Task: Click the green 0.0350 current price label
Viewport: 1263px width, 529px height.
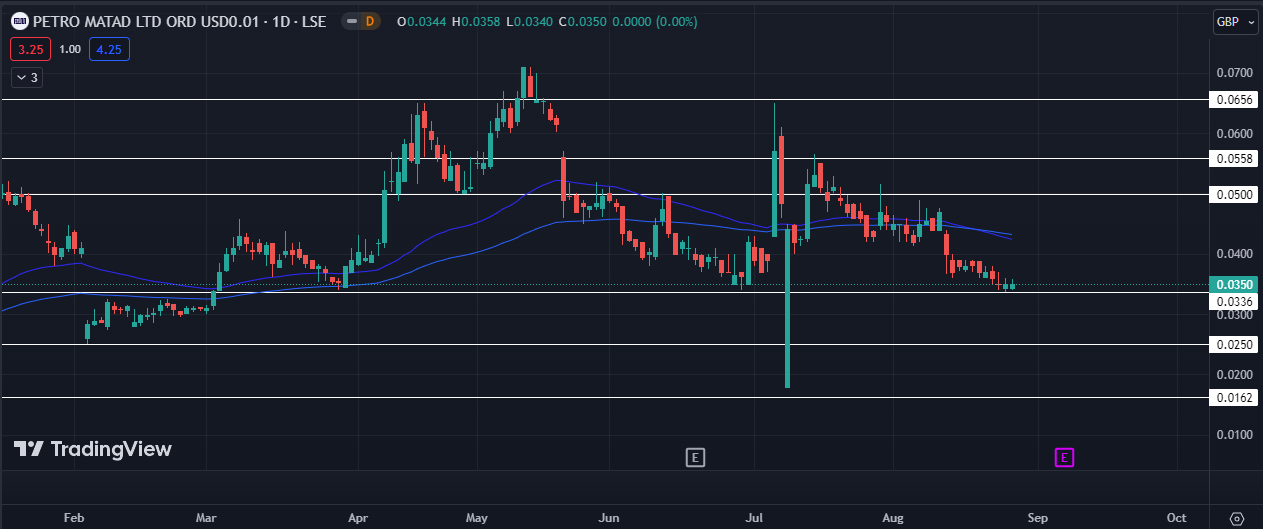Action: click(1235, 285)
